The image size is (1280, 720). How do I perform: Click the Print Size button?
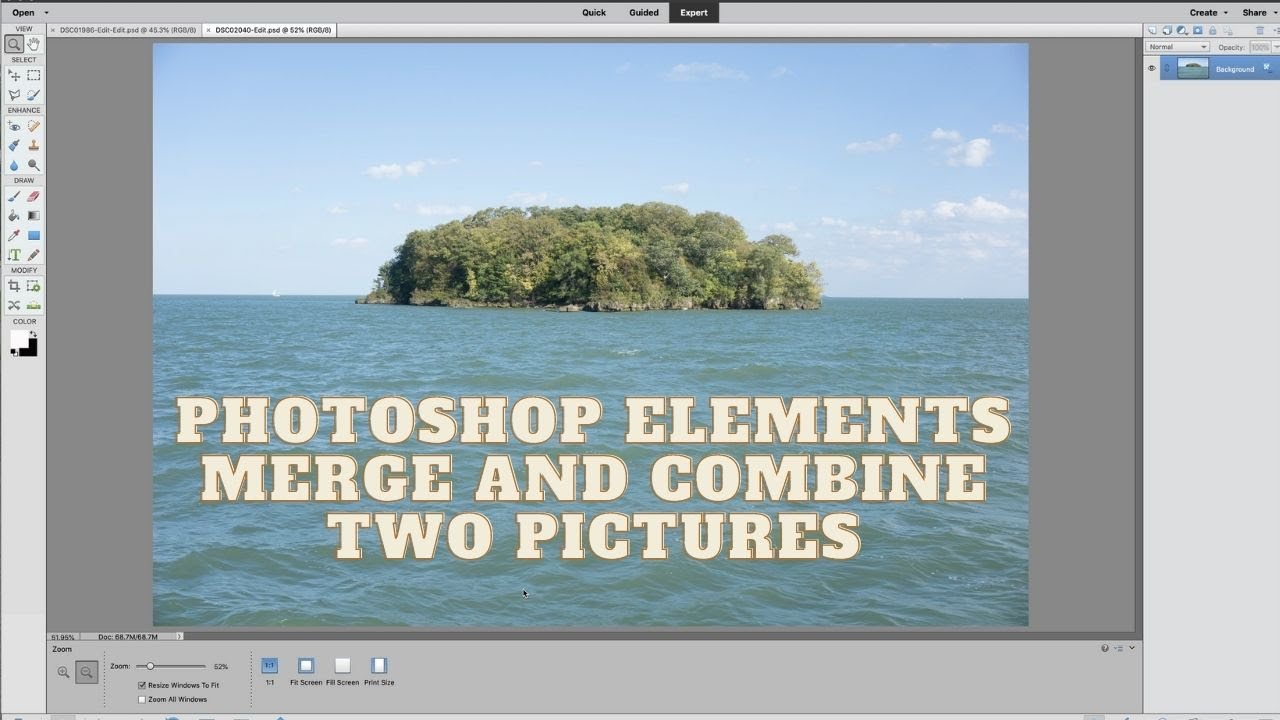tap(379, 666)
